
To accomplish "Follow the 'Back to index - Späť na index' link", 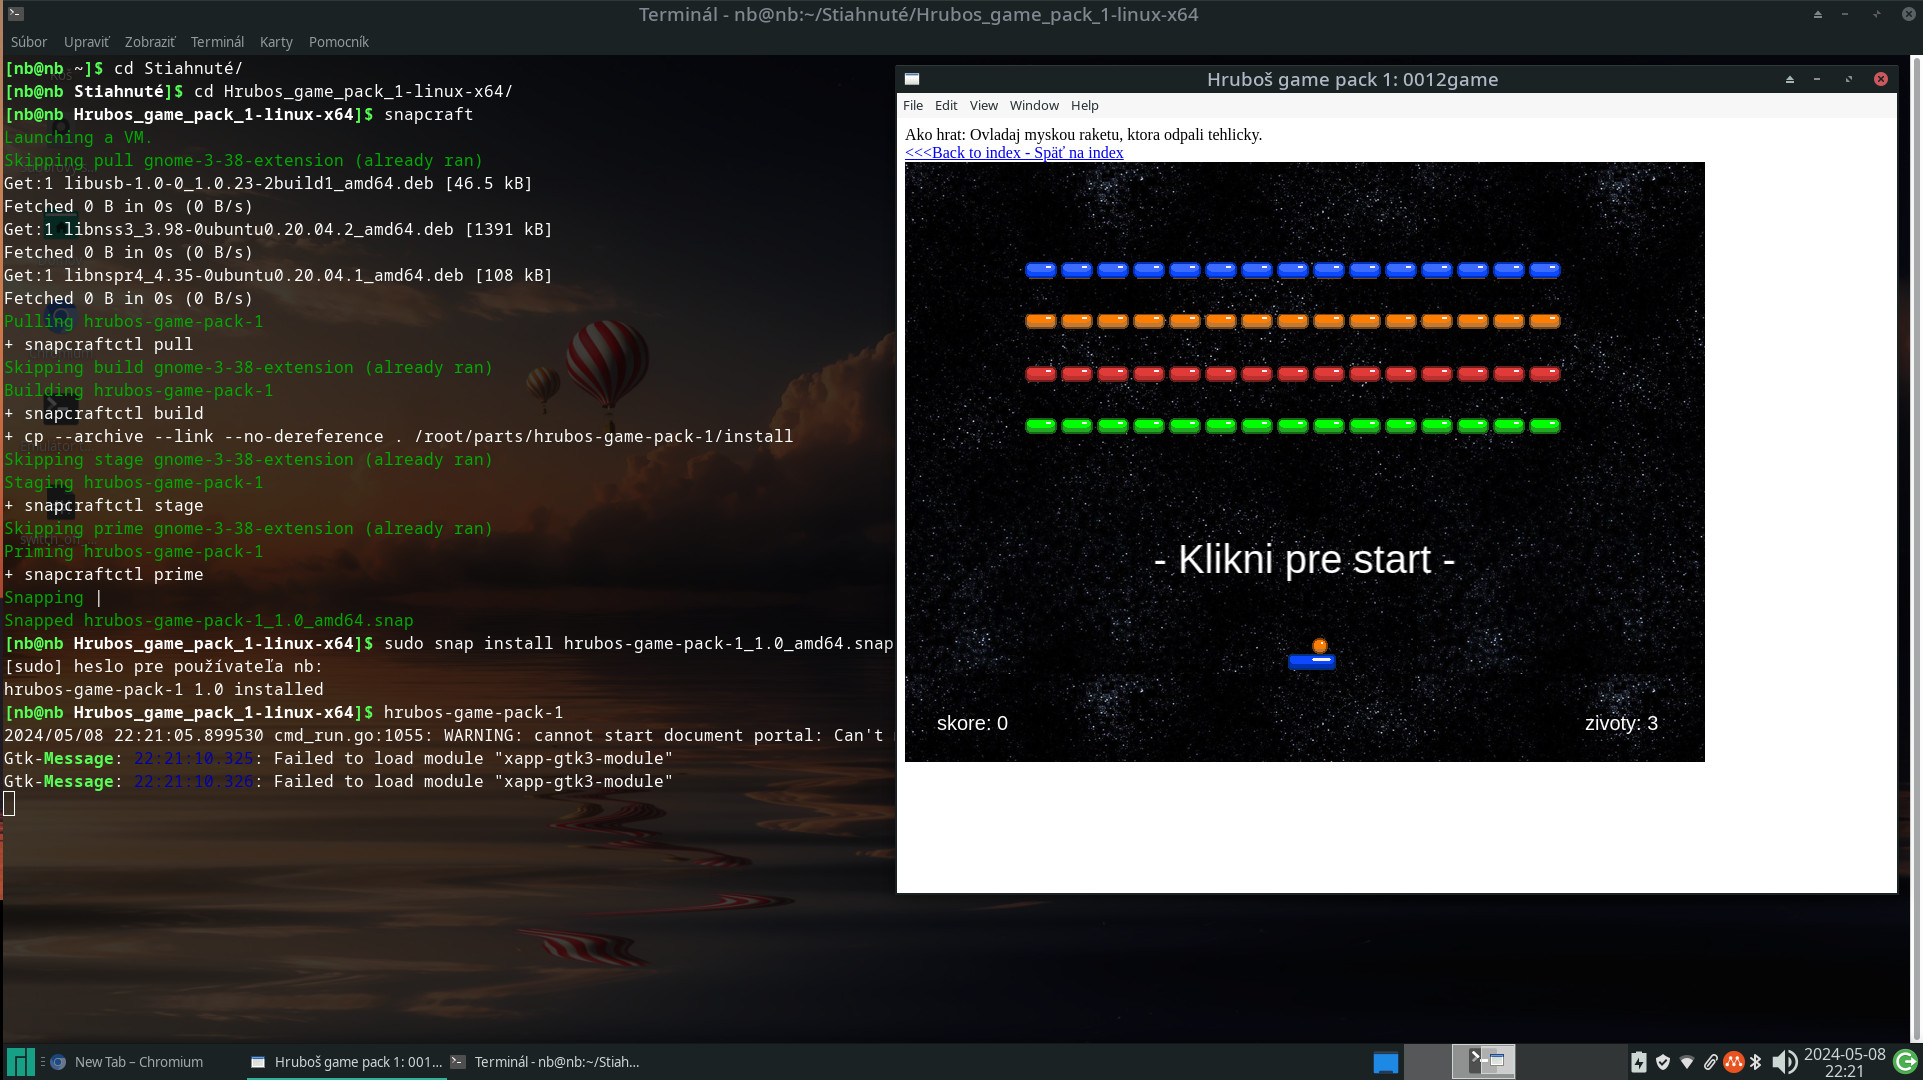I will (1013, 152).
